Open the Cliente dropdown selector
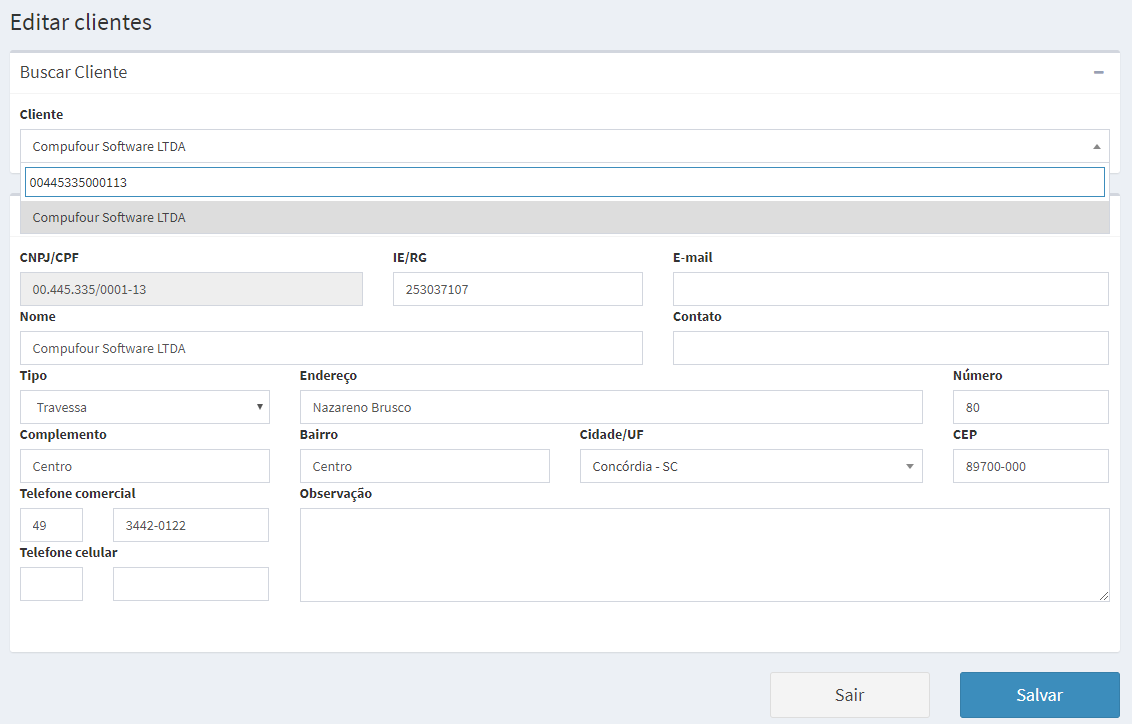 point(564,146)
